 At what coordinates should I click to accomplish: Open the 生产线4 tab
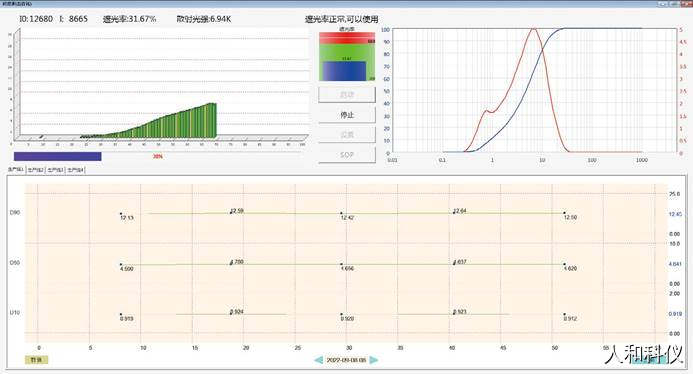click(75, 170)
